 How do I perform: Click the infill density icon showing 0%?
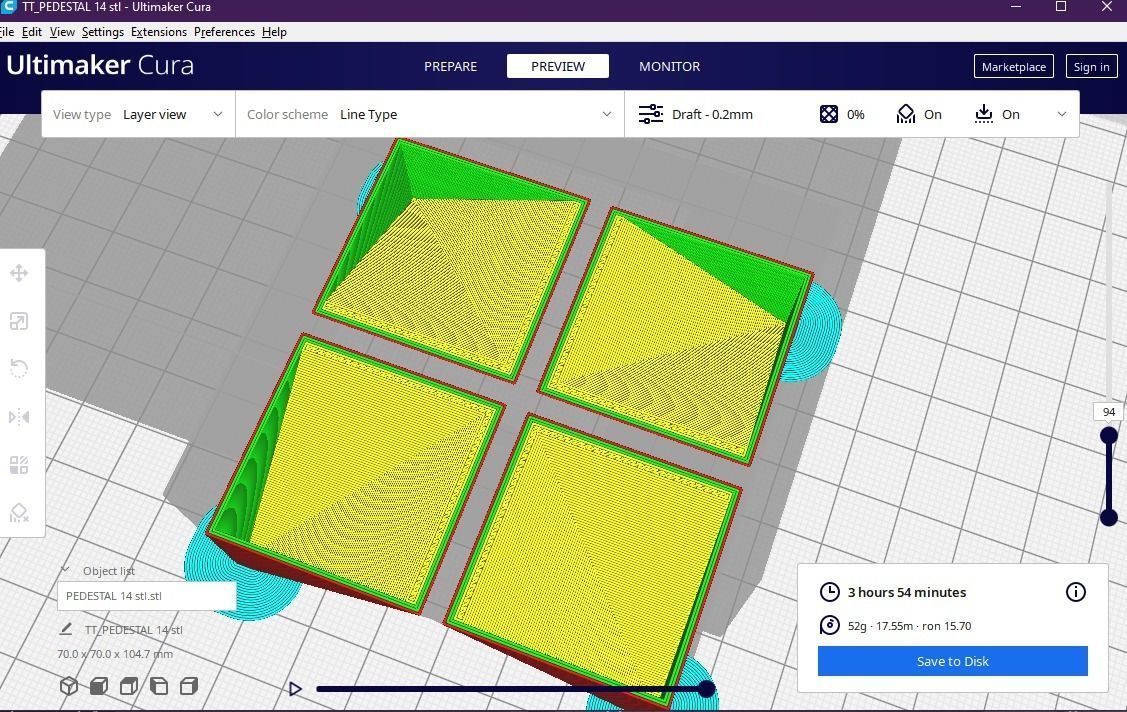pos(829,114)
